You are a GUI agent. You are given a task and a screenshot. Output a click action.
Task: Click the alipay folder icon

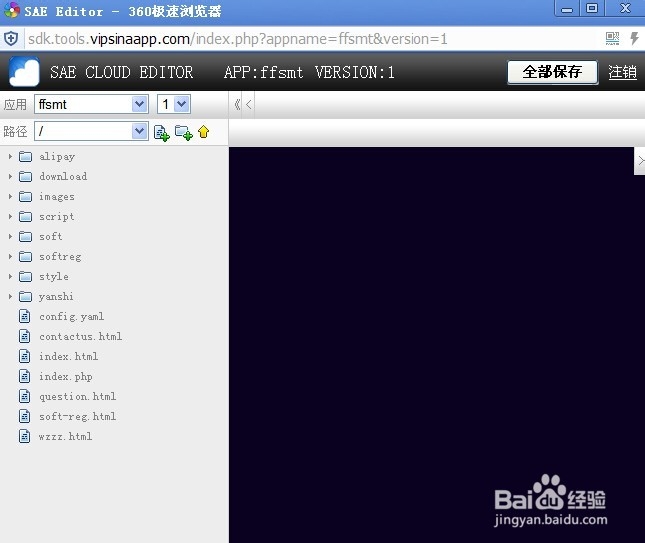pyautogui.click(x=26, y=157)
